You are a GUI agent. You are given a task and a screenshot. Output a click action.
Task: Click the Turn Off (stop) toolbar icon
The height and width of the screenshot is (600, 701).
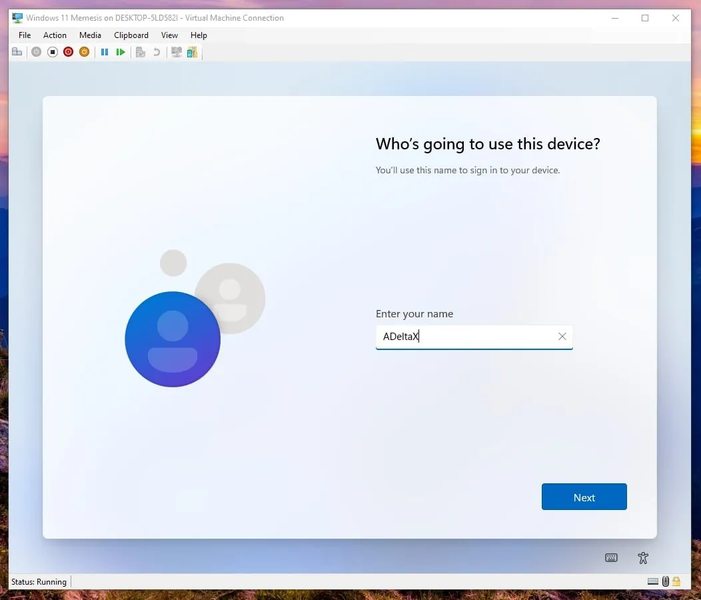point(52,52)
